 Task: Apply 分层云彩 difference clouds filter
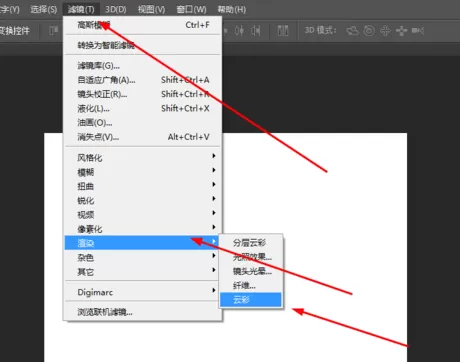click(x=251, y=243)
